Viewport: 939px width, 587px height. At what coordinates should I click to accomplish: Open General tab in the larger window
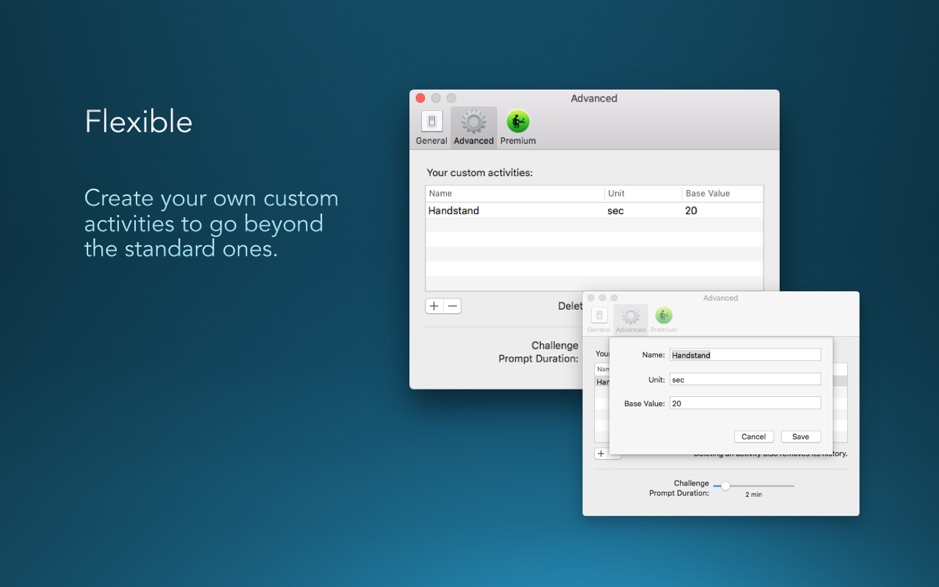tap(431, 127)
